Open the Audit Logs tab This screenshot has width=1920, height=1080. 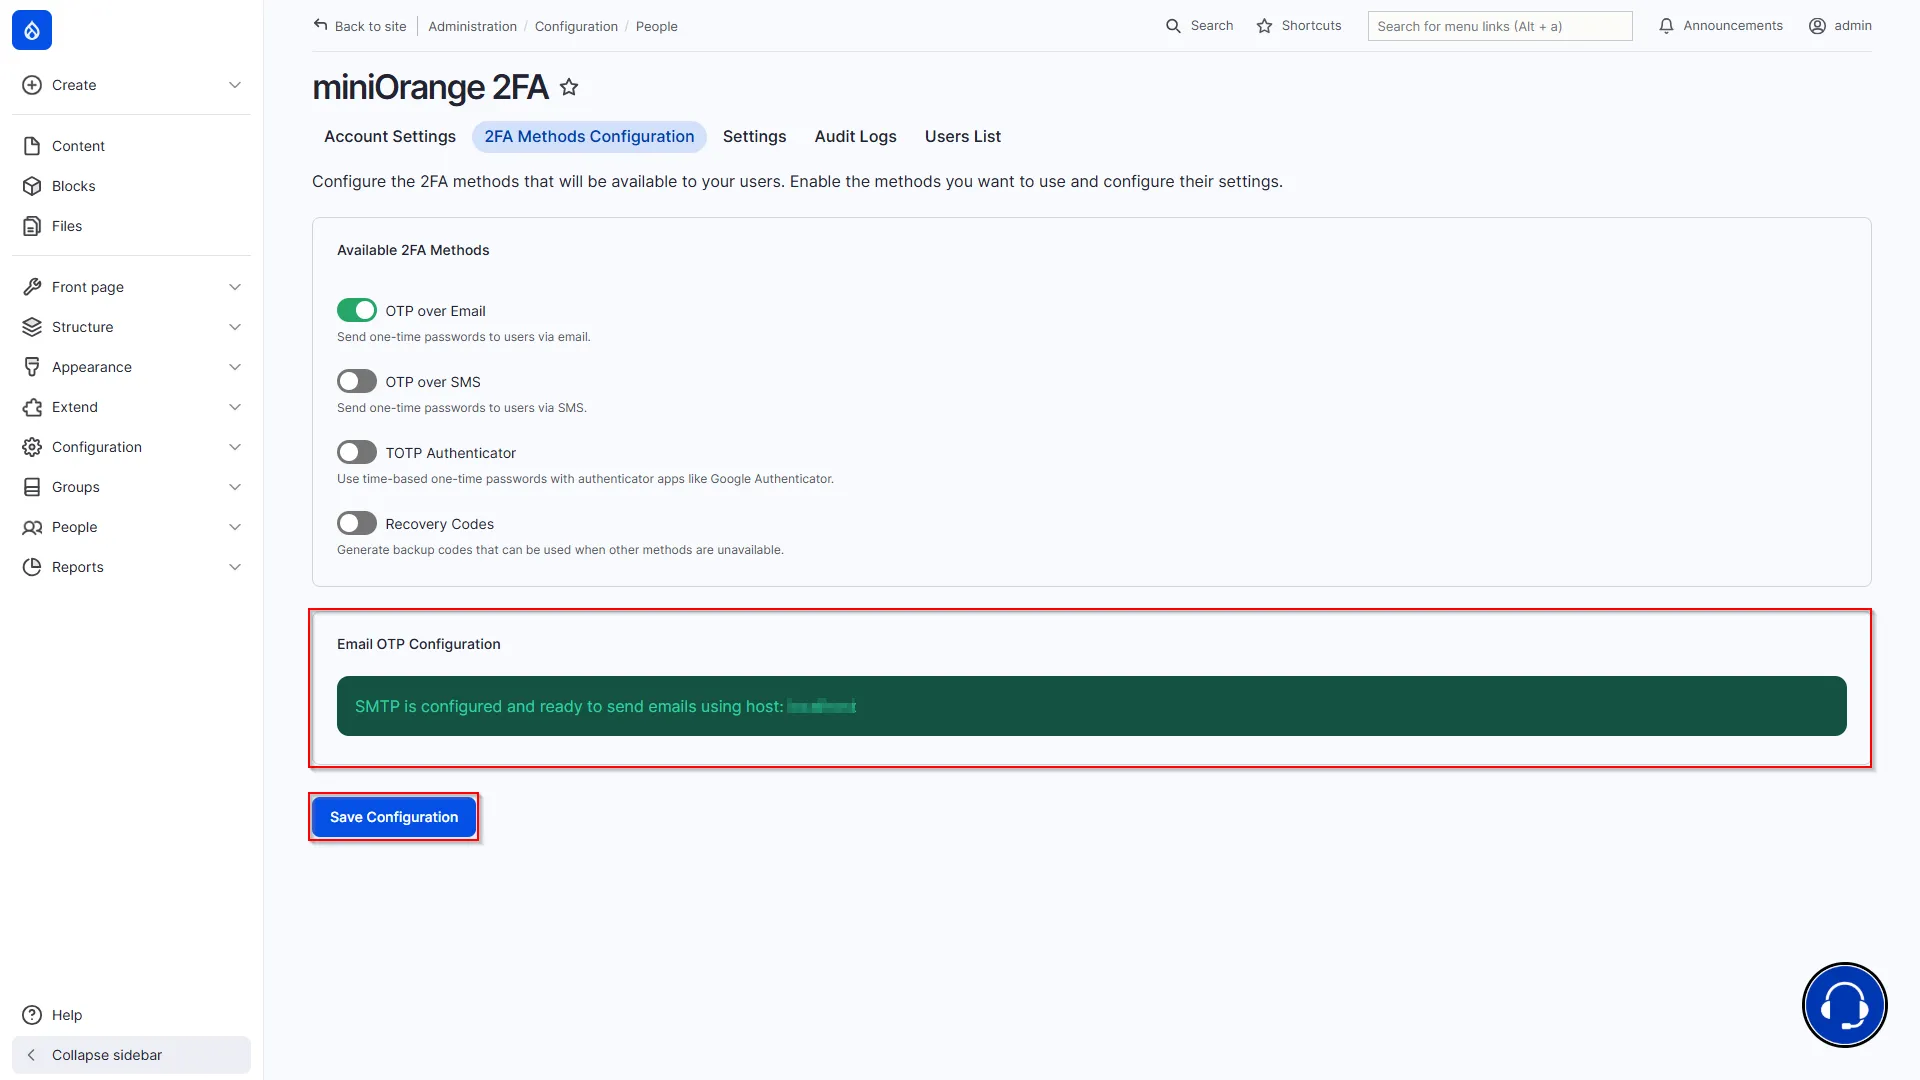855,137
